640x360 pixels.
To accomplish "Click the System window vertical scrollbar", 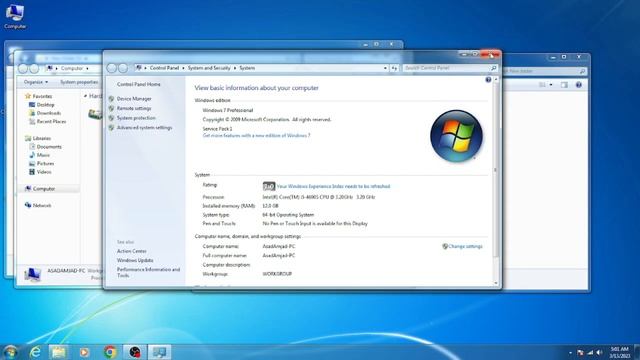I will pyautogui.click(x=496, y=170).
